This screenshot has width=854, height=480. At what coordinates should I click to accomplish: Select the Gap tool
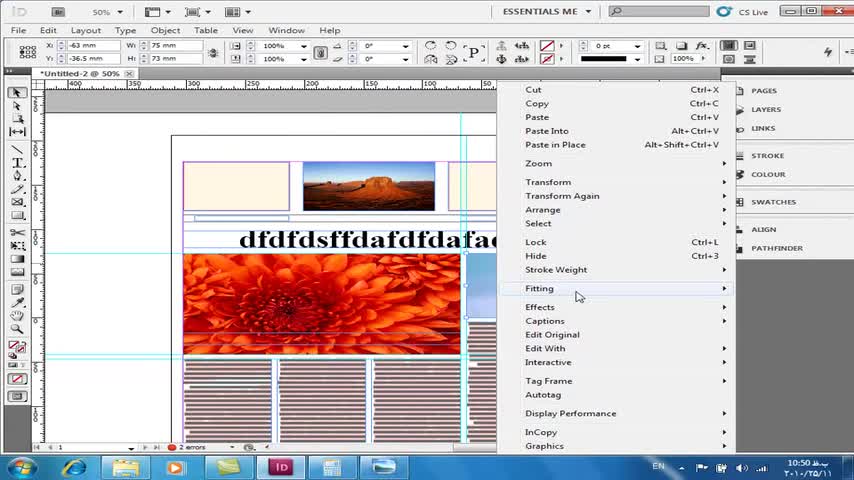click(x=16, y=132)
